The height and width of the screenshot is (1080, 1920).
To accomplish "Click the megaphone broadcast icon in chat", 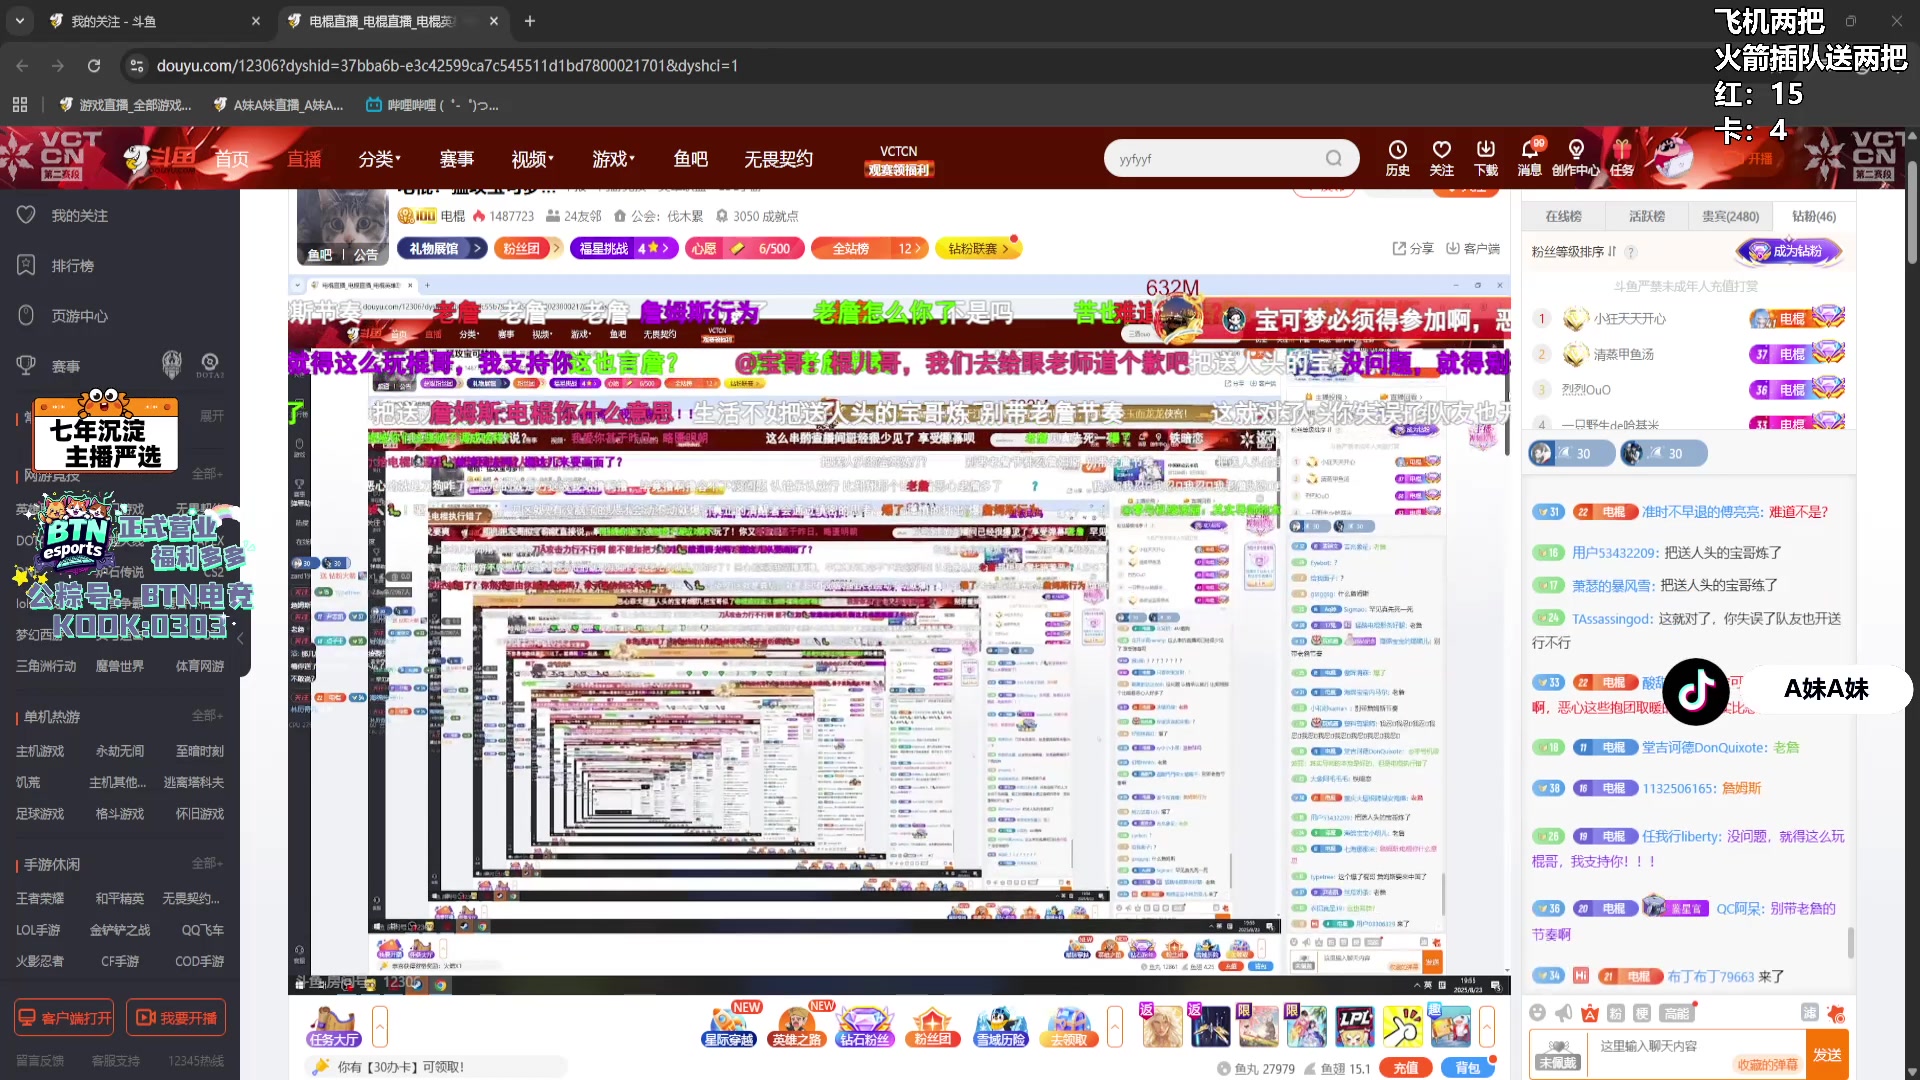I will 1564,1013.
